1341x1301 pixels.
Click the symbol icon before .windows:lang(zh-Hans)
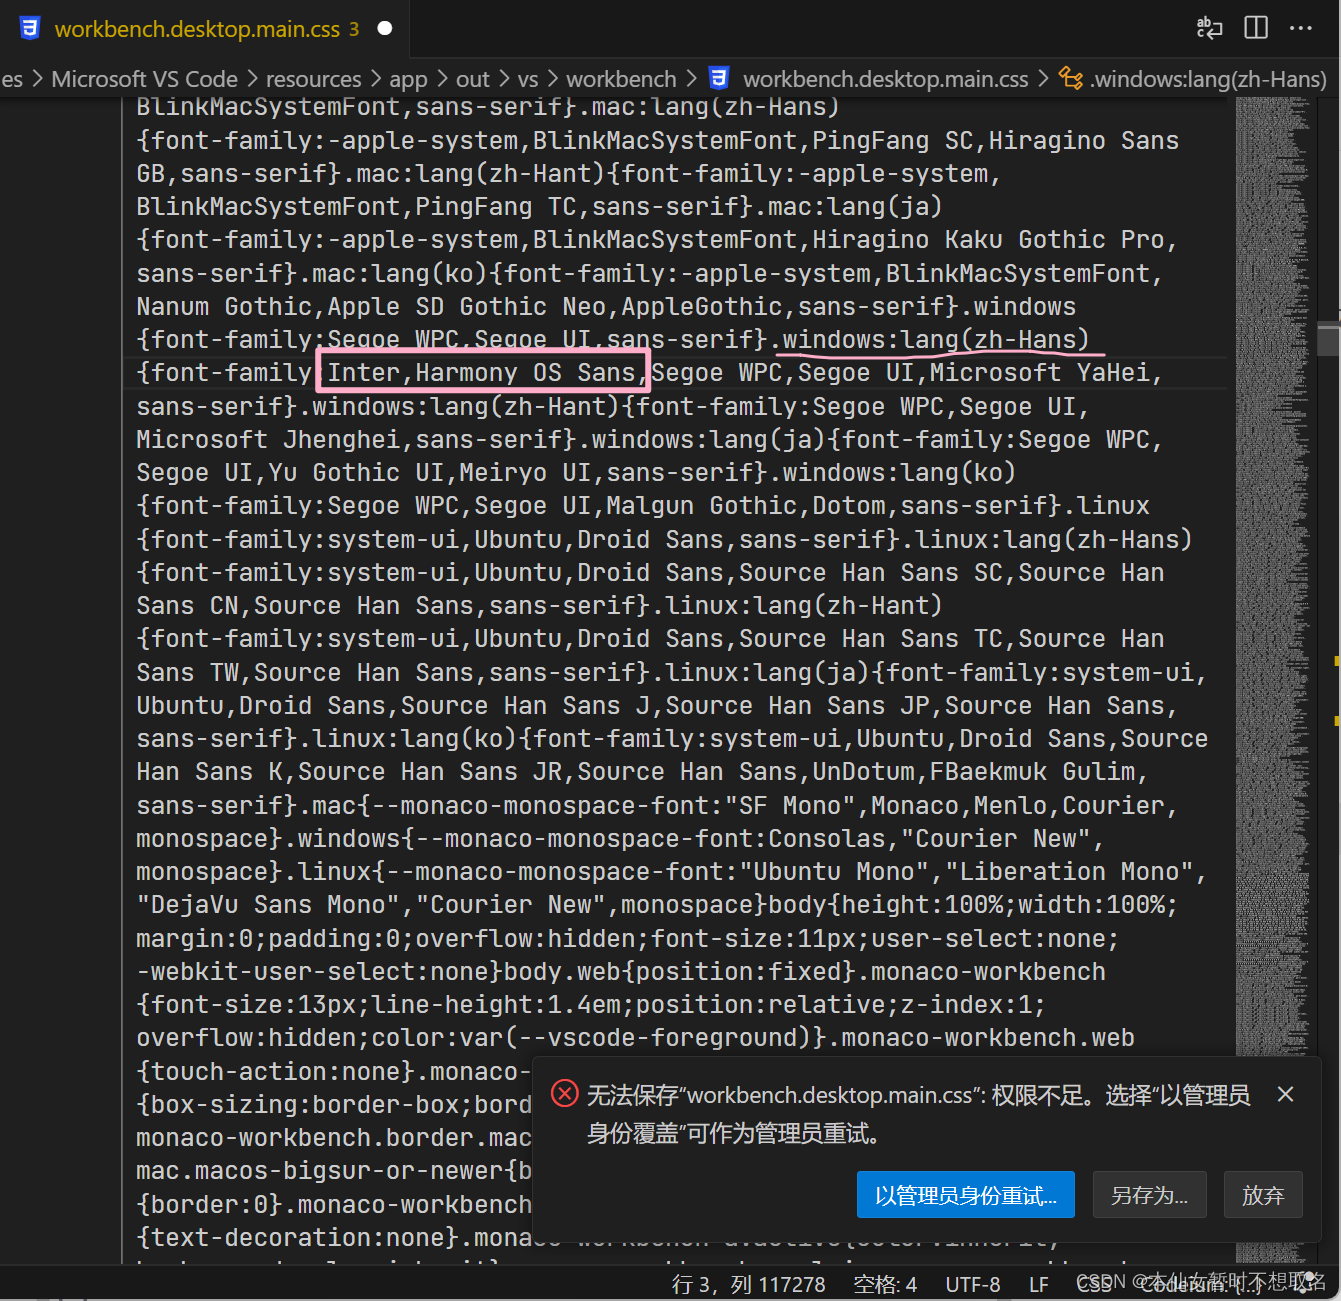(x=1071, y=78)
